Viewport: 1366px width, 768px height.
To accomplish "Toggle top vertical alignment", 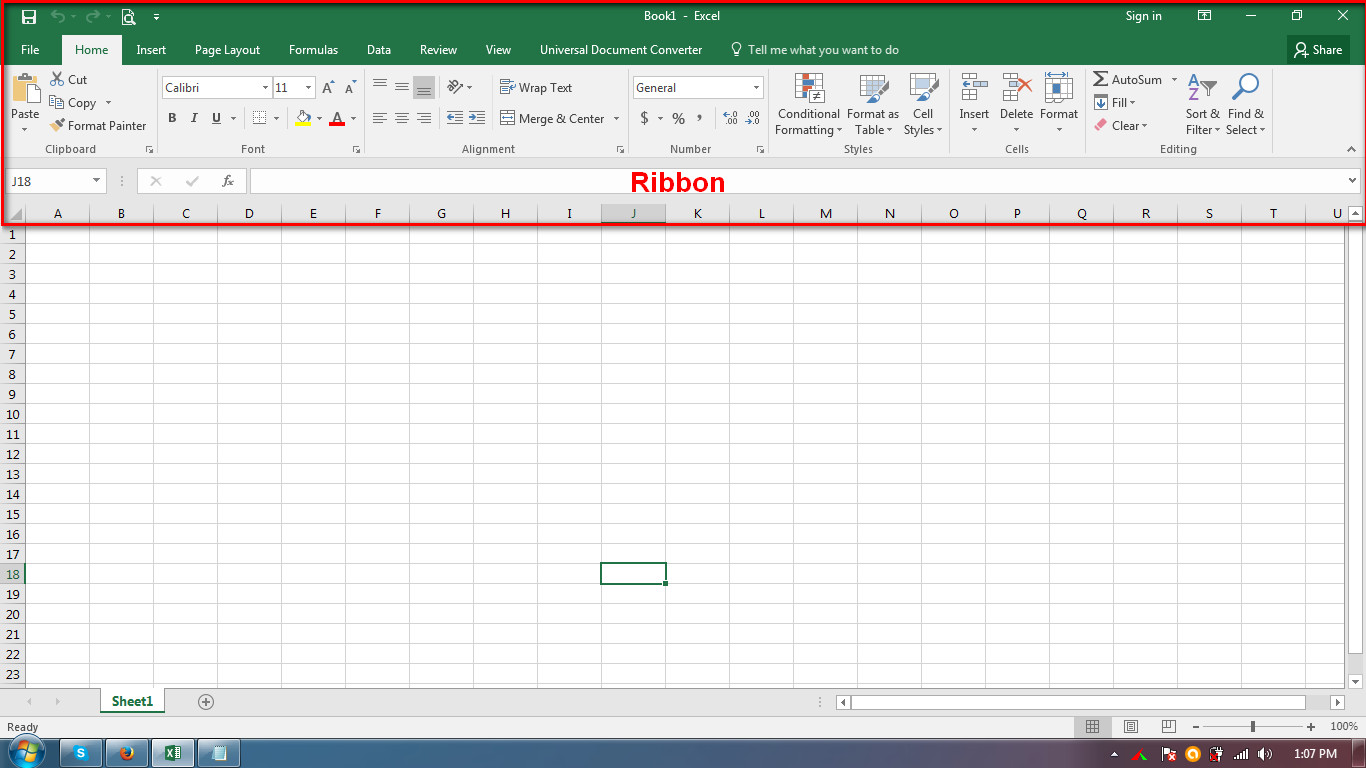I will point(380,87).
